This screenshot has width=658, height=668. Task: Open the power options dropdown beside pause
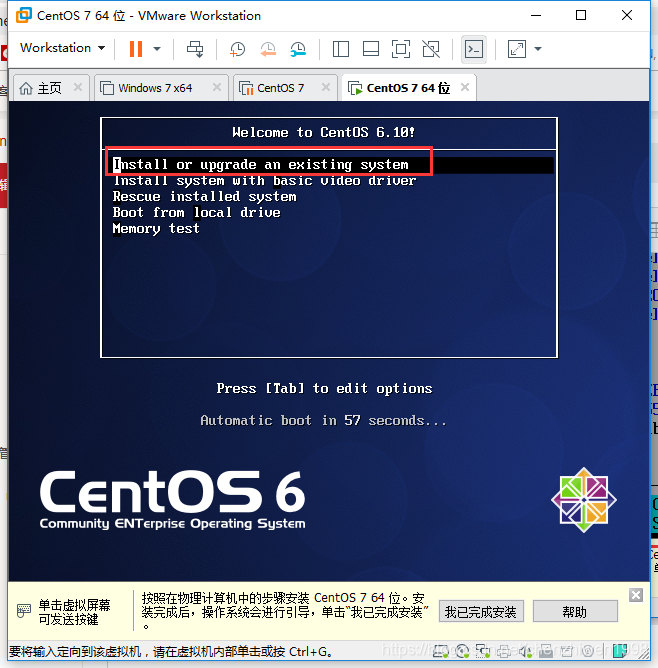pos(157,49)
